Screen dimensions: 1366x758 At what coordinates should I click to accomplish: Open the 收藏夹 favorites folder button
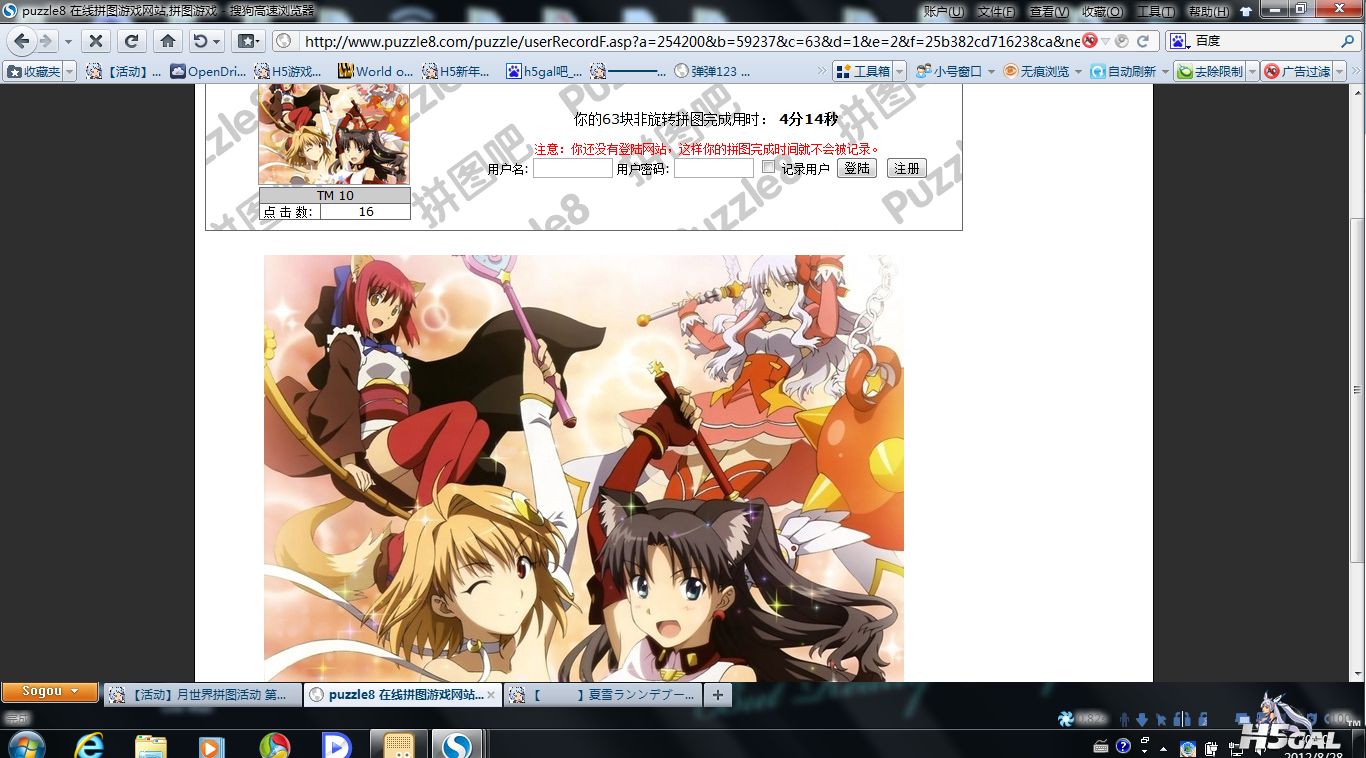[34, 71]
